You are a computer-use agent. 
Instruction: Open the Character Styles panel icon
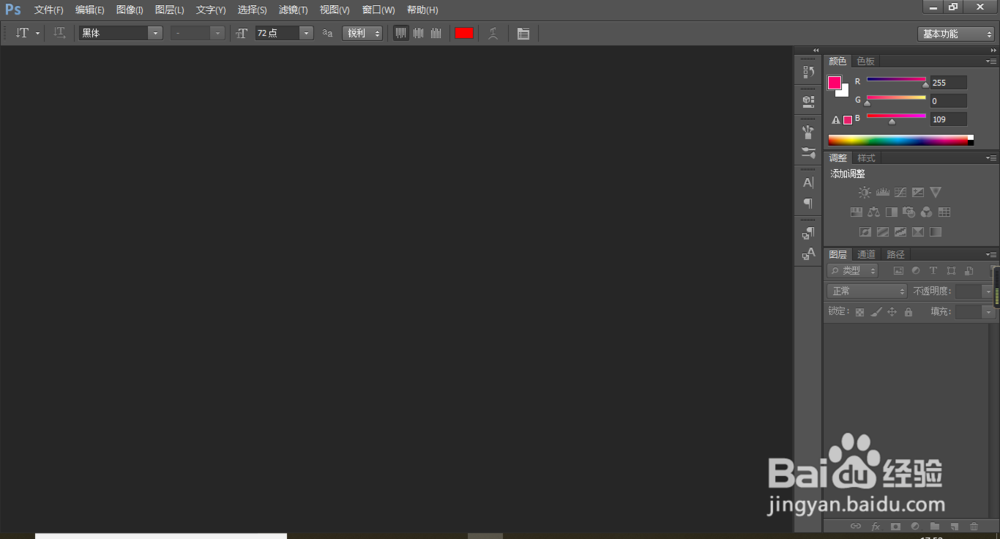[x=808, y=254]
